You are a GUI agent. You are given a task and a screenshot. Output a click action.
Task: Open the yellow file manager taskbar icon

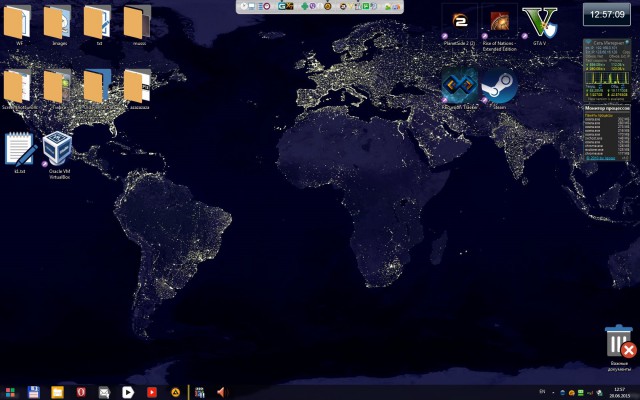57,393
